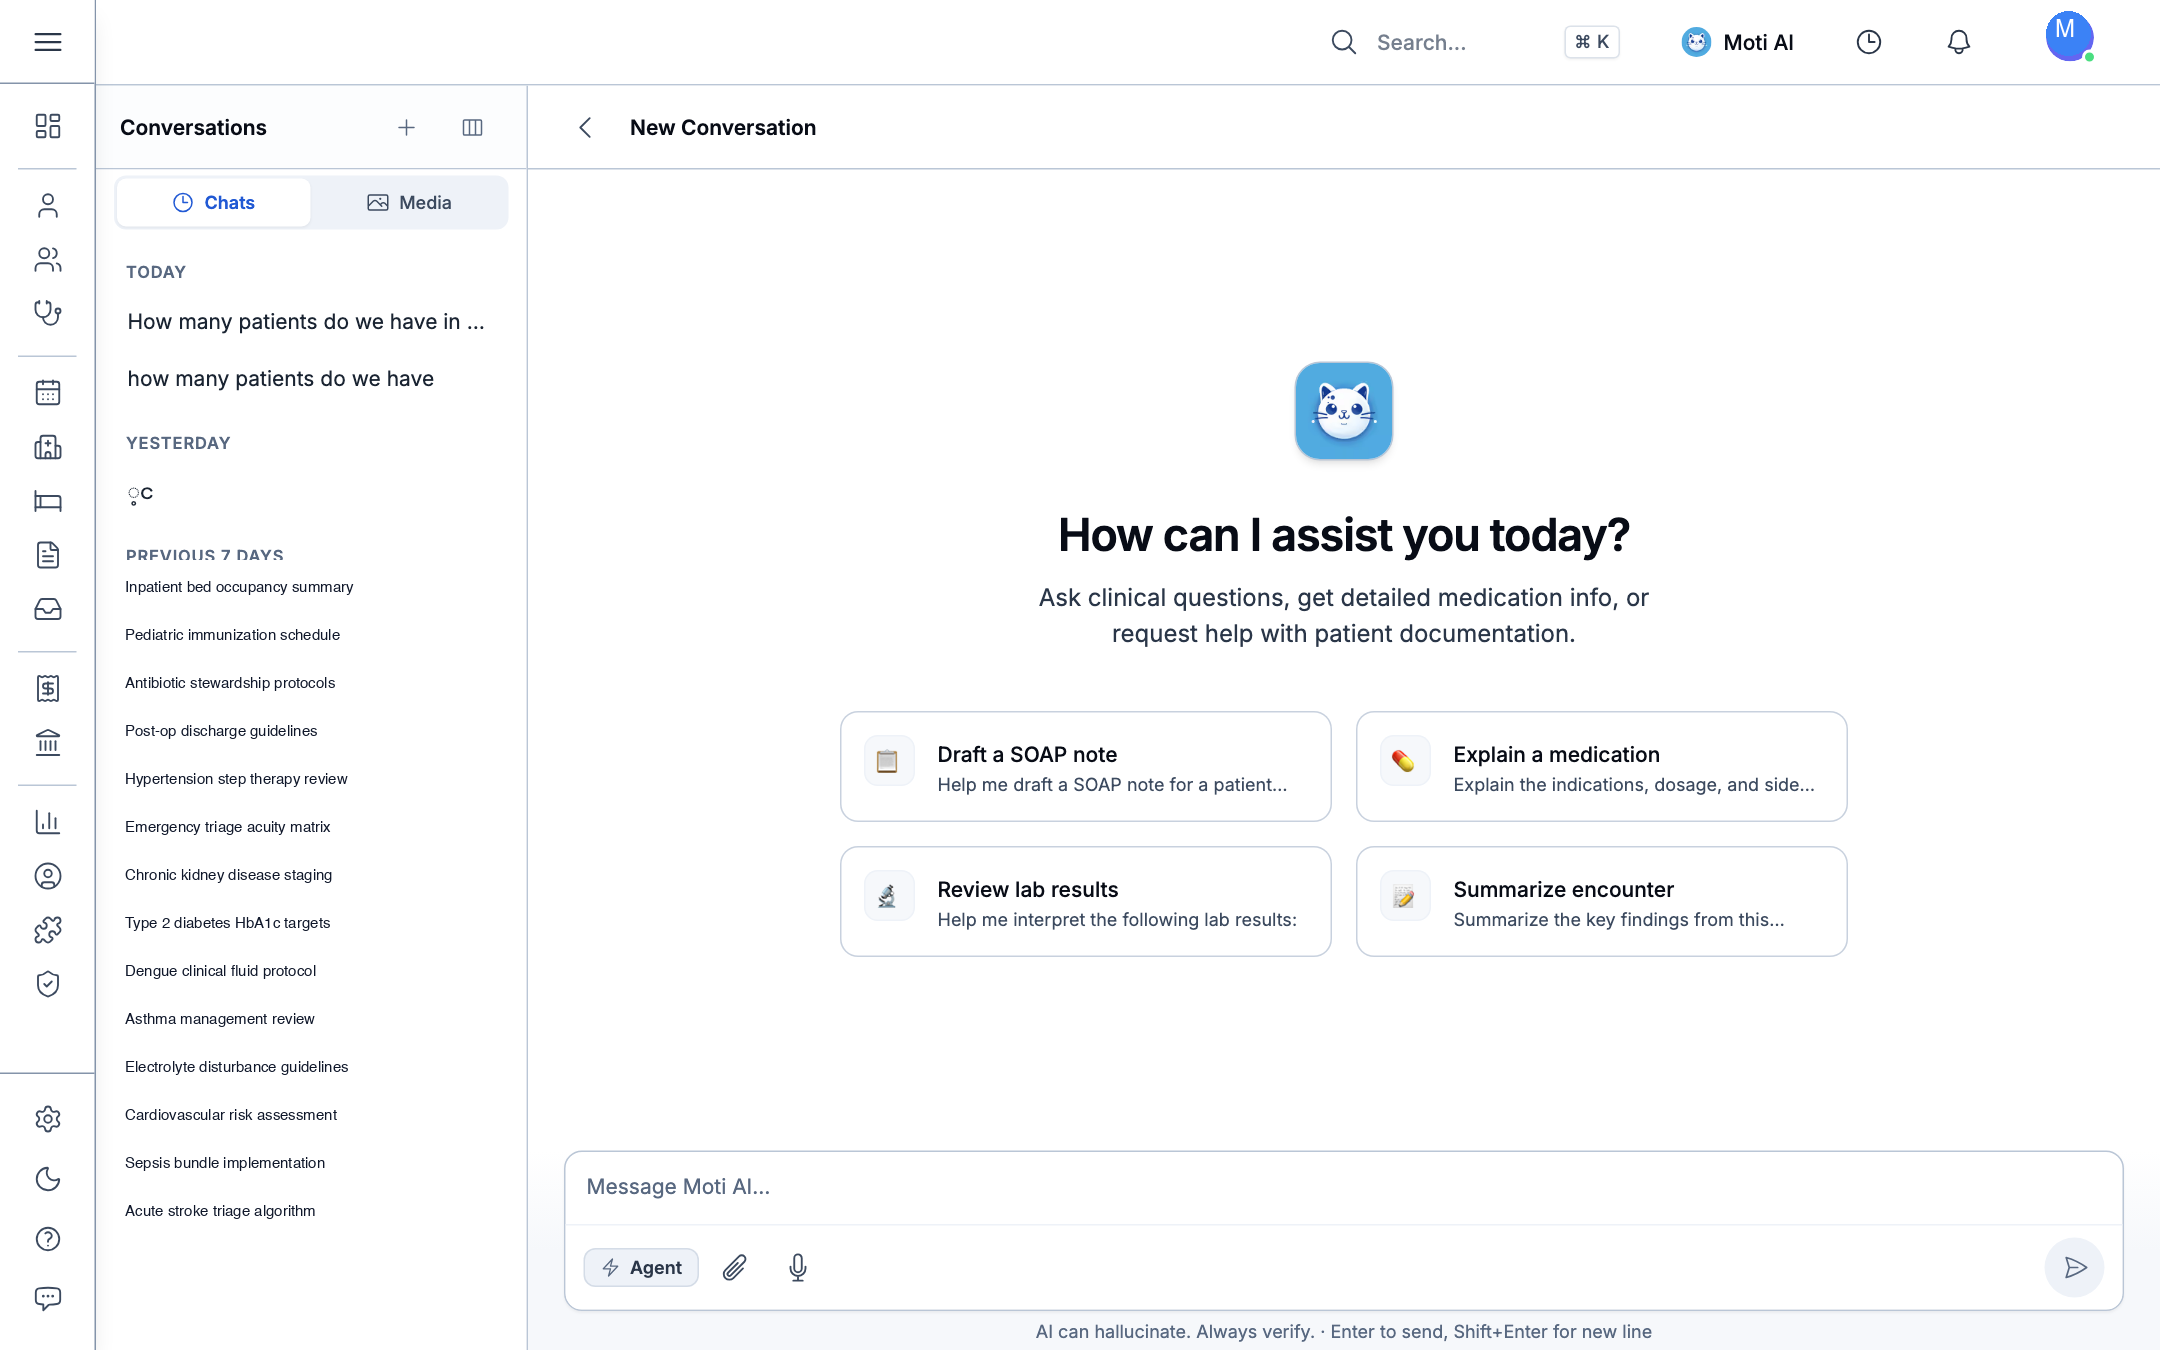Image resolution: width=2160 pixels, height=1350 pixels.
Task: Open the hospital building icon in sidebar
Action: point(47,446)
